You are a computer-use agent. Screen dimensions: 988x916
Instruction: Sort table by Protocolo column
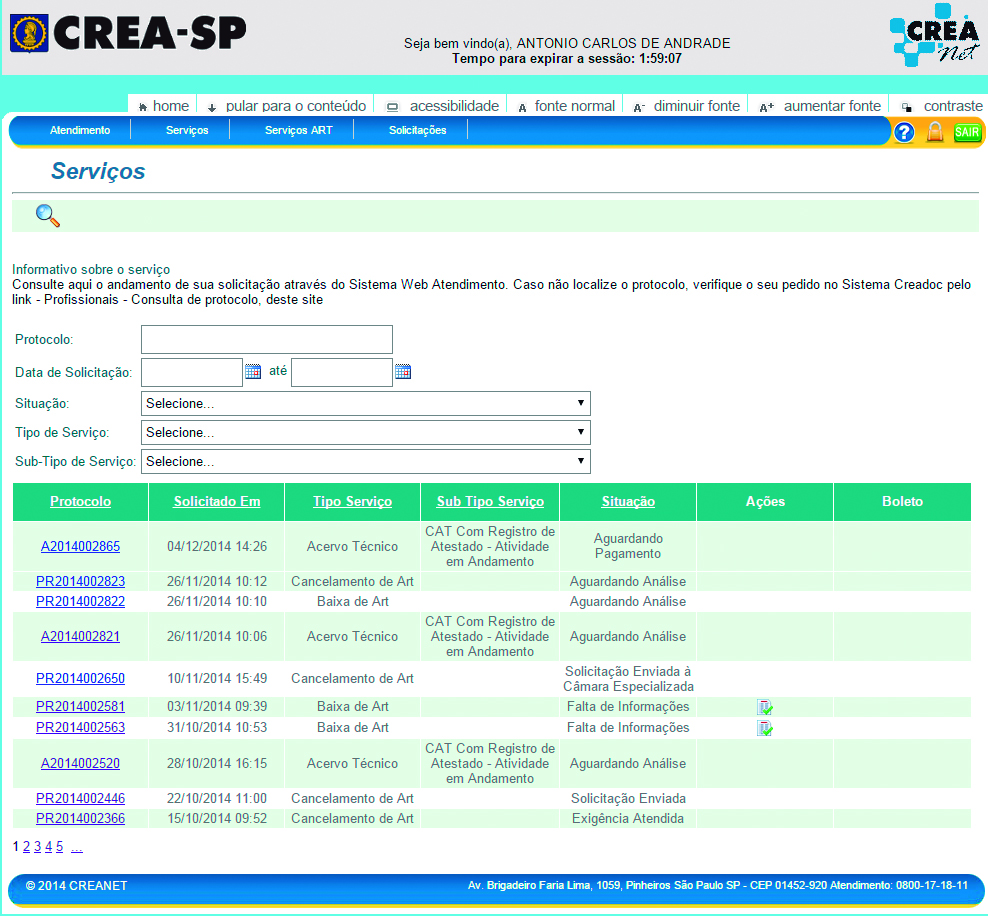click(x=81, y=501)
